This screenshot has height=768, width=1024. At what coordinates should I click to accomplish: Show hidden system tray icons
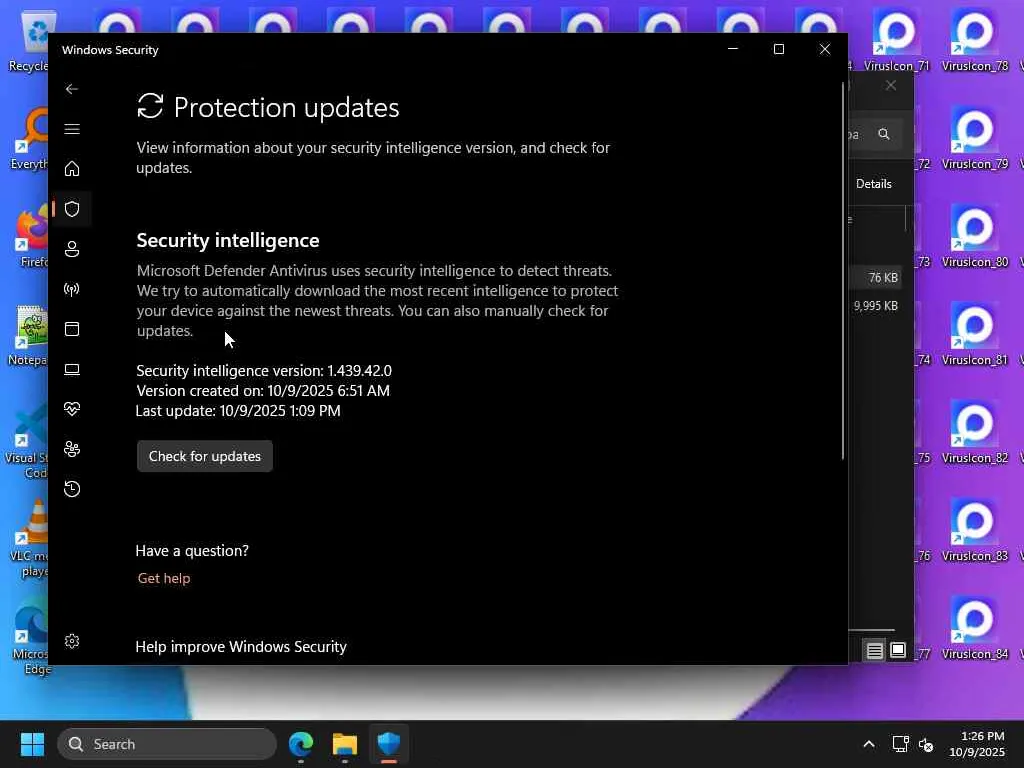pos(869,744)
